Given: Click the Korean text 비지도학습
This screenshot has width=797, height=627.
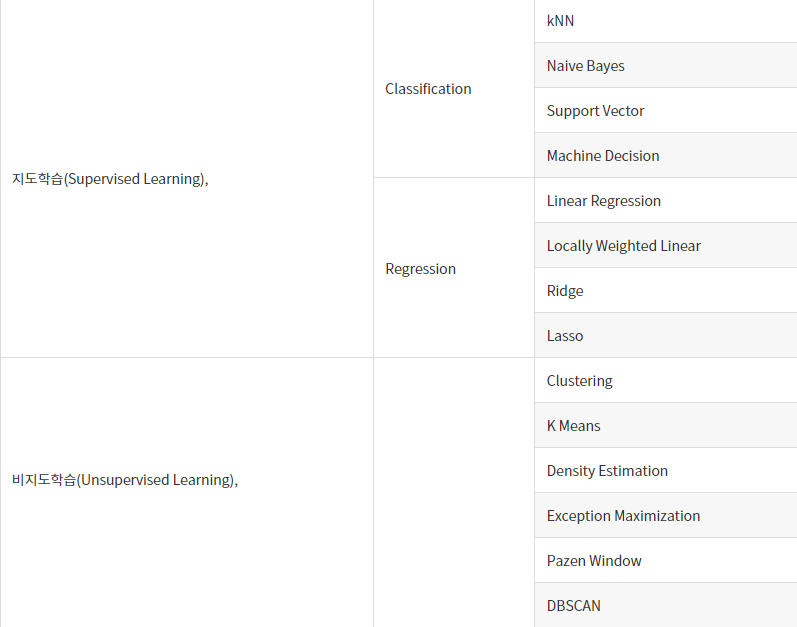Looking at the screenshot, I should tap(44, 480).
